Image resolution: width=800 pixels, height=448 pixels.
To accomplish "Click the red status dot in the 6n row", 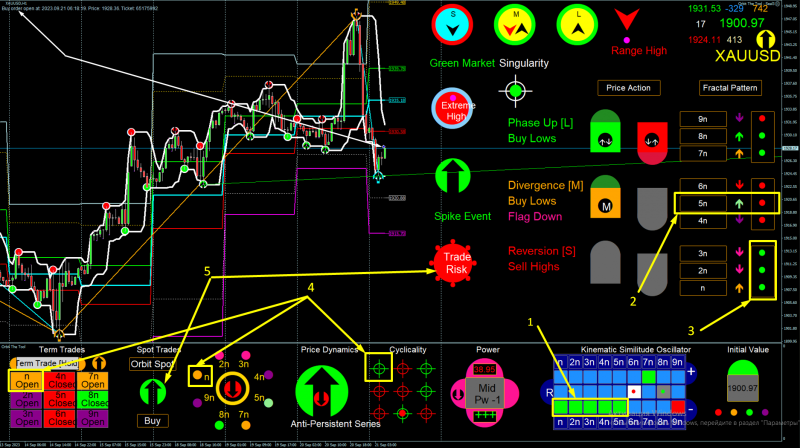I will point(762,186).
